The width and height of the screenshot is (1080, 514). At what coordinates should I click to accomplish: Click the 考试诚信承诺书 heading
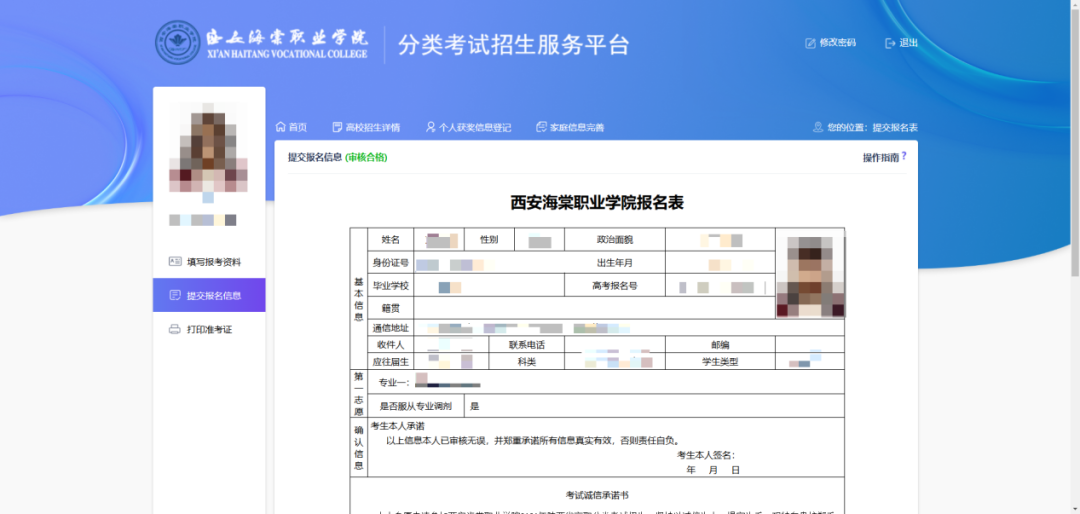pyautogui.click(x=596, y=495)
